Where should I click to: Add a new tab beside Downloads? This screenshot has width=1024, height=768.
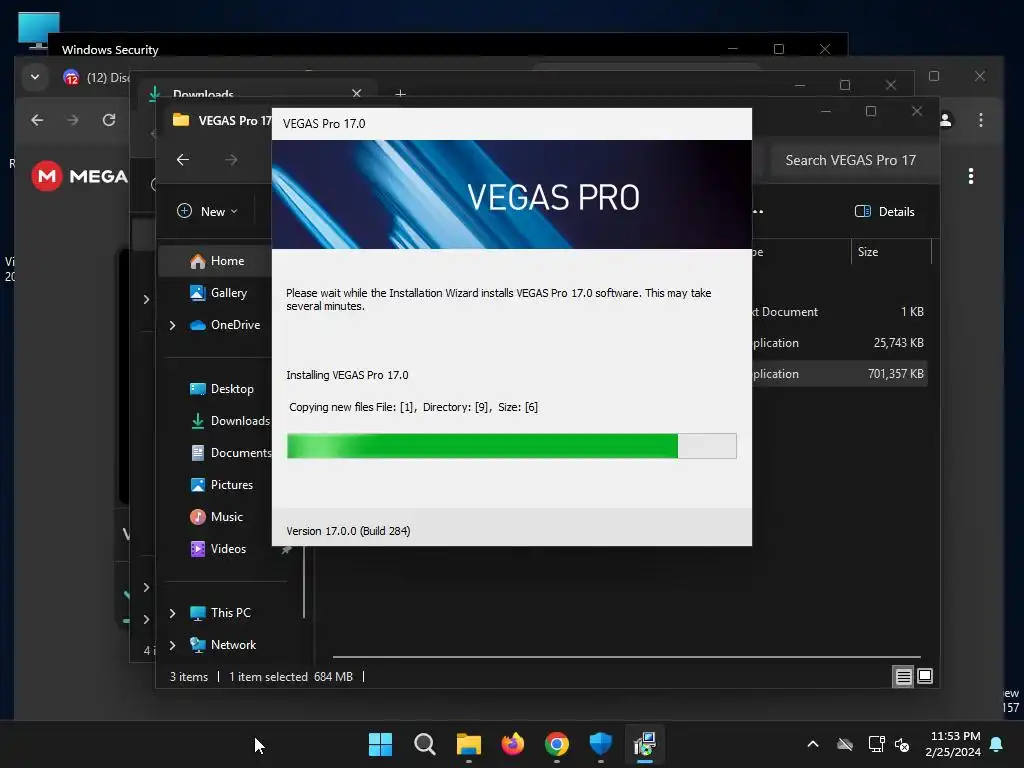(x=400, y=94)
